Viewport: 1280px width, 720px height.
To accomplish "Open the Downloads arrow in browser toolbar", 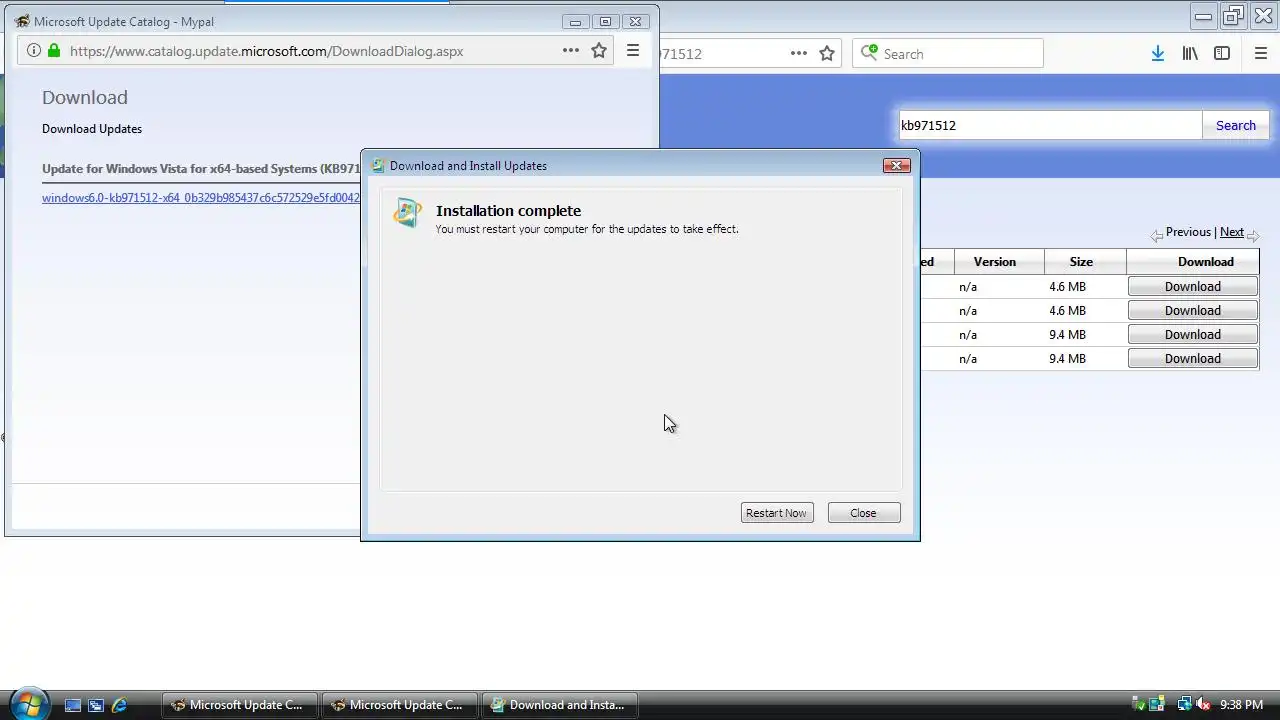I will (1158, 53).
